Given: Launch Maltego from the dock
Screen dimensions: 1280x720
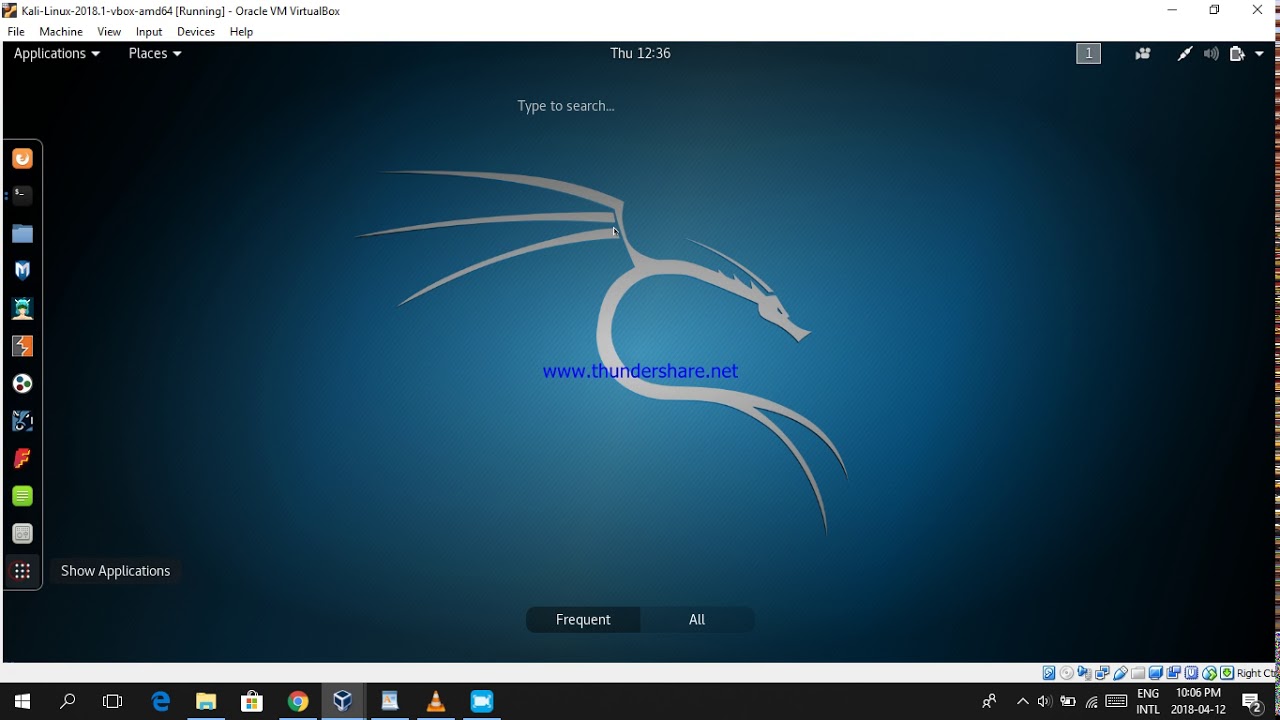Looking at the screenshot, I should tap(22, 421).
